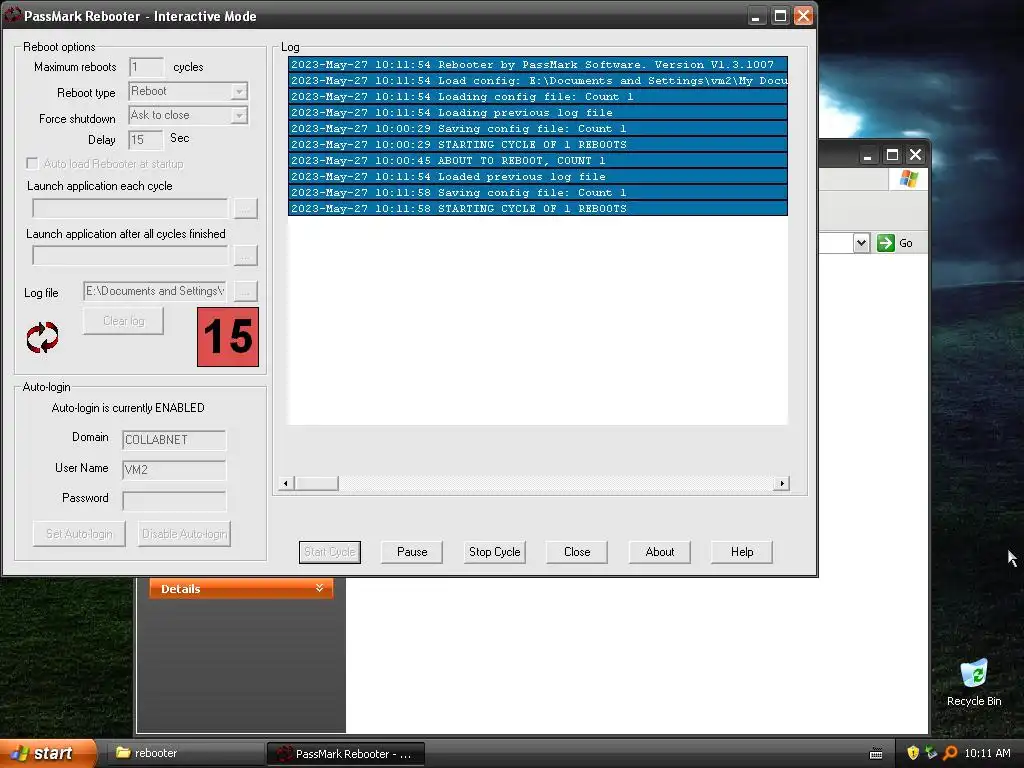1024x768 pixels.
Task: Click the log scrollbar right arrow
Action: 782,483
